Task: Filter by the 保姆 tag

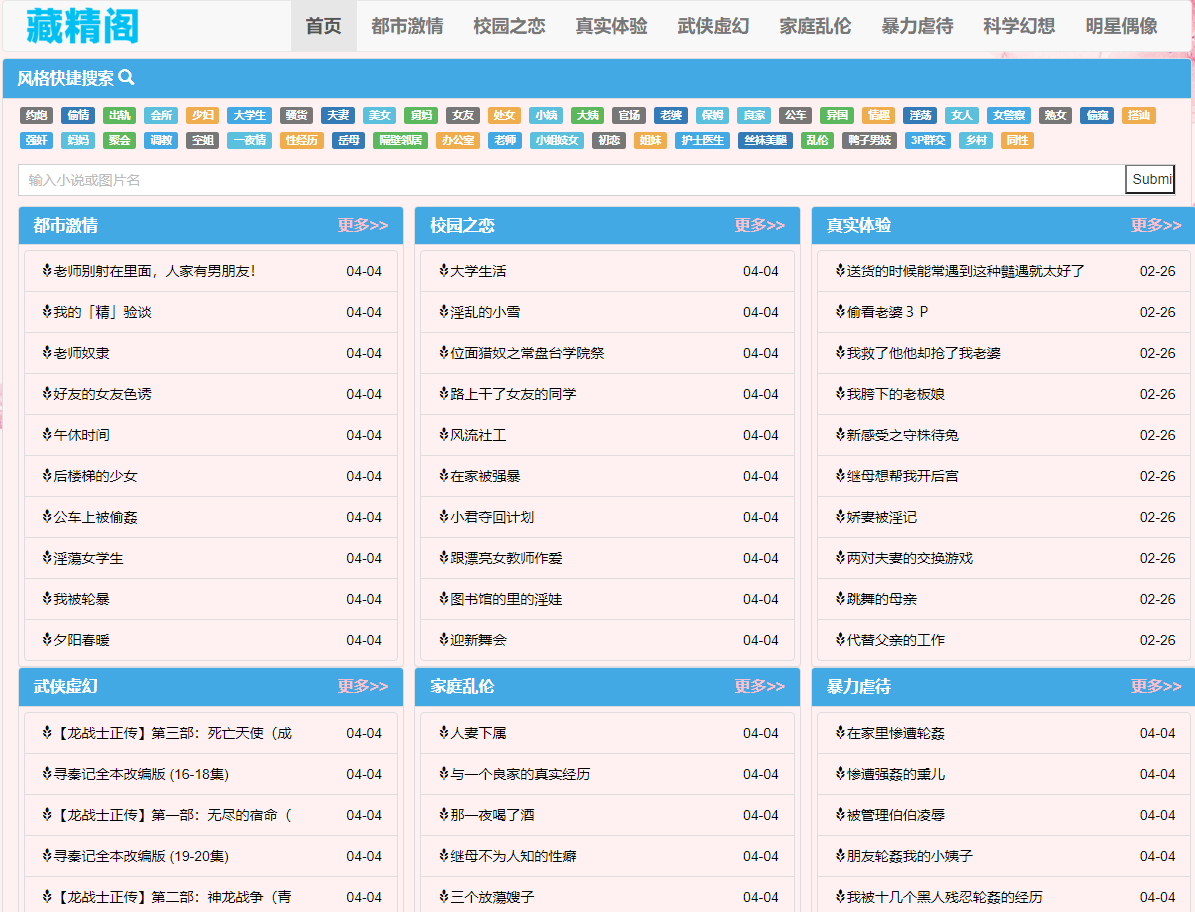Action: tap(713, 115)
